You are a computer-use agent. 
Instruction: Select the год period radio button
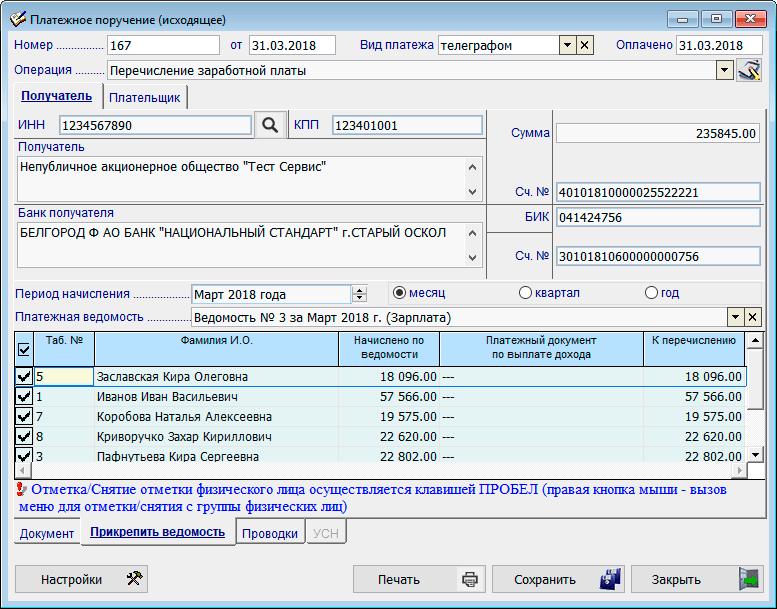tap(651, 293)
